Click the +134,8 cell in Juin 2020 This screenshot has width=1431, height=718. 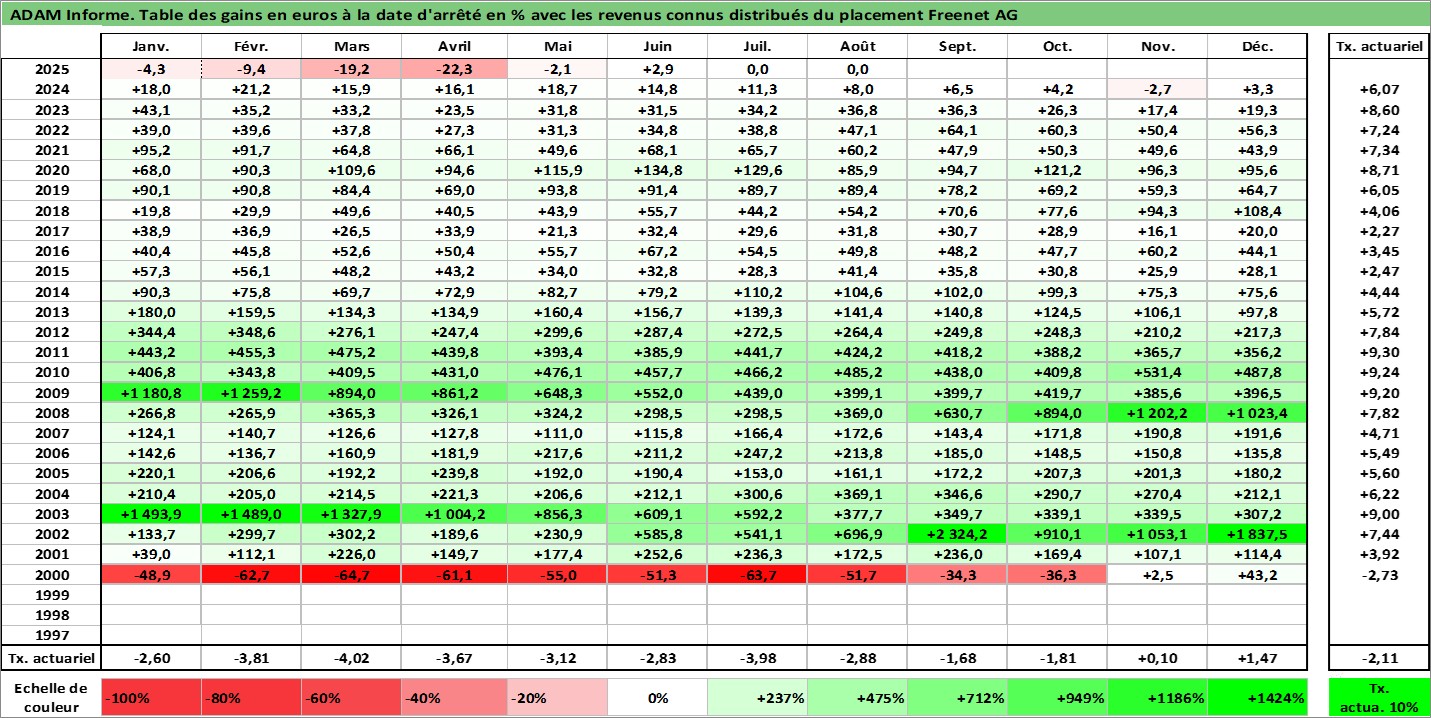(657, 170)
